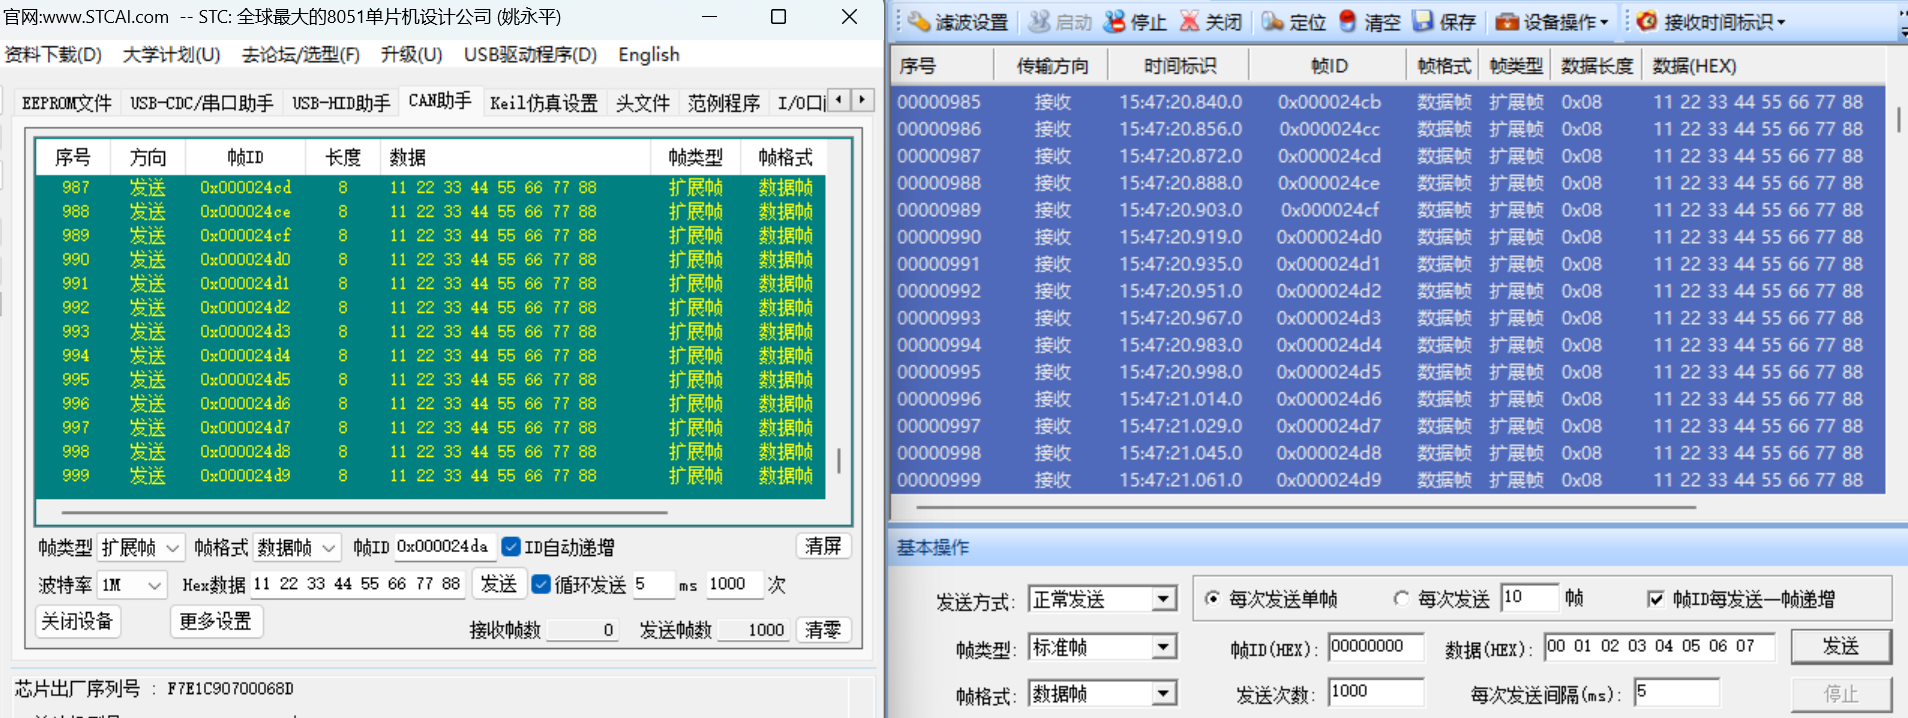
Task: Switch to the 头文件 tab
Action: pyautogui.click(x=642, y=103)
